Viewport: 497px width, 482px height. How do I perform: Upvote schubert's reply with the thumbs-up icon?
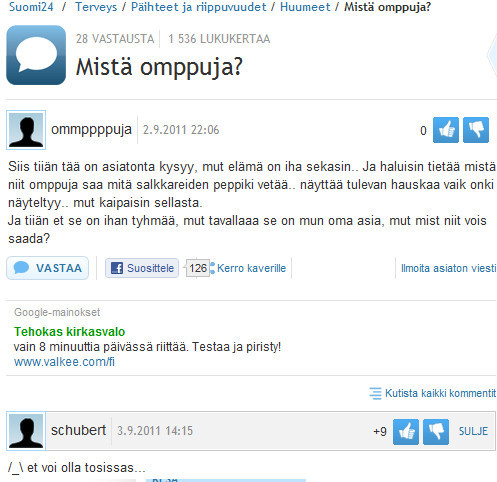click(406, 432)
